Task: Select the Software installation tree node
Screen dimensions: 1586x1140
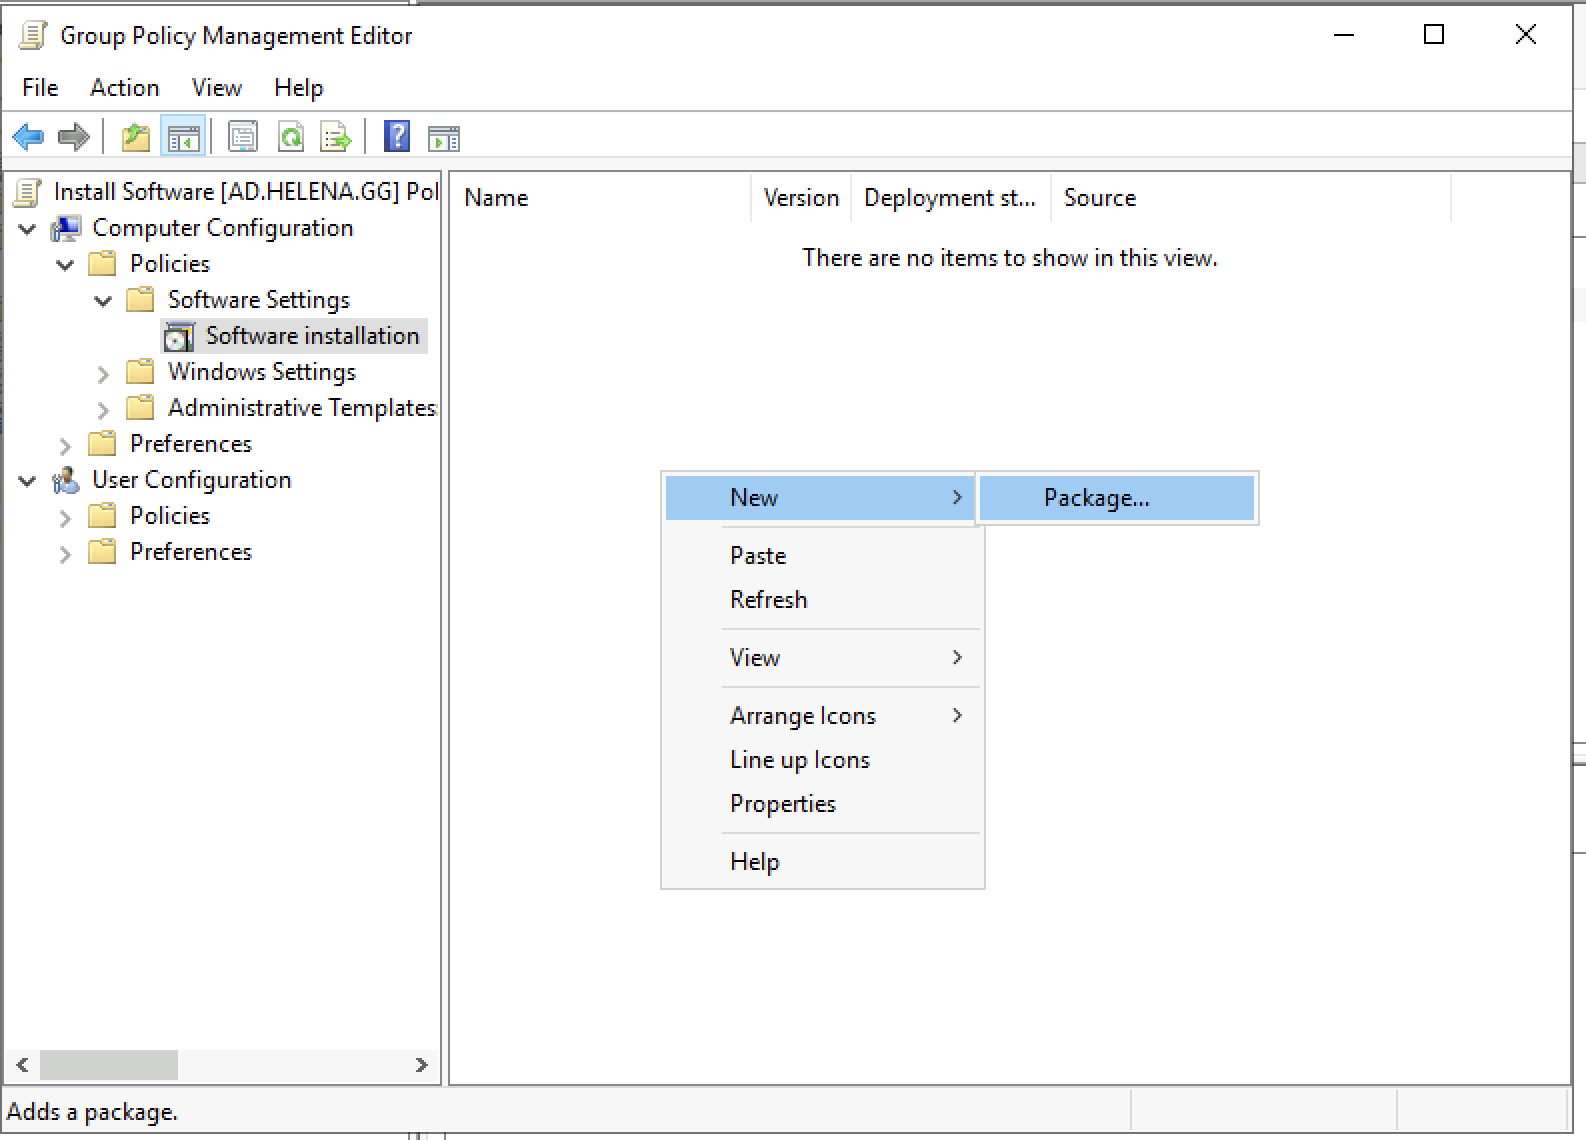Action: point(311,336)
